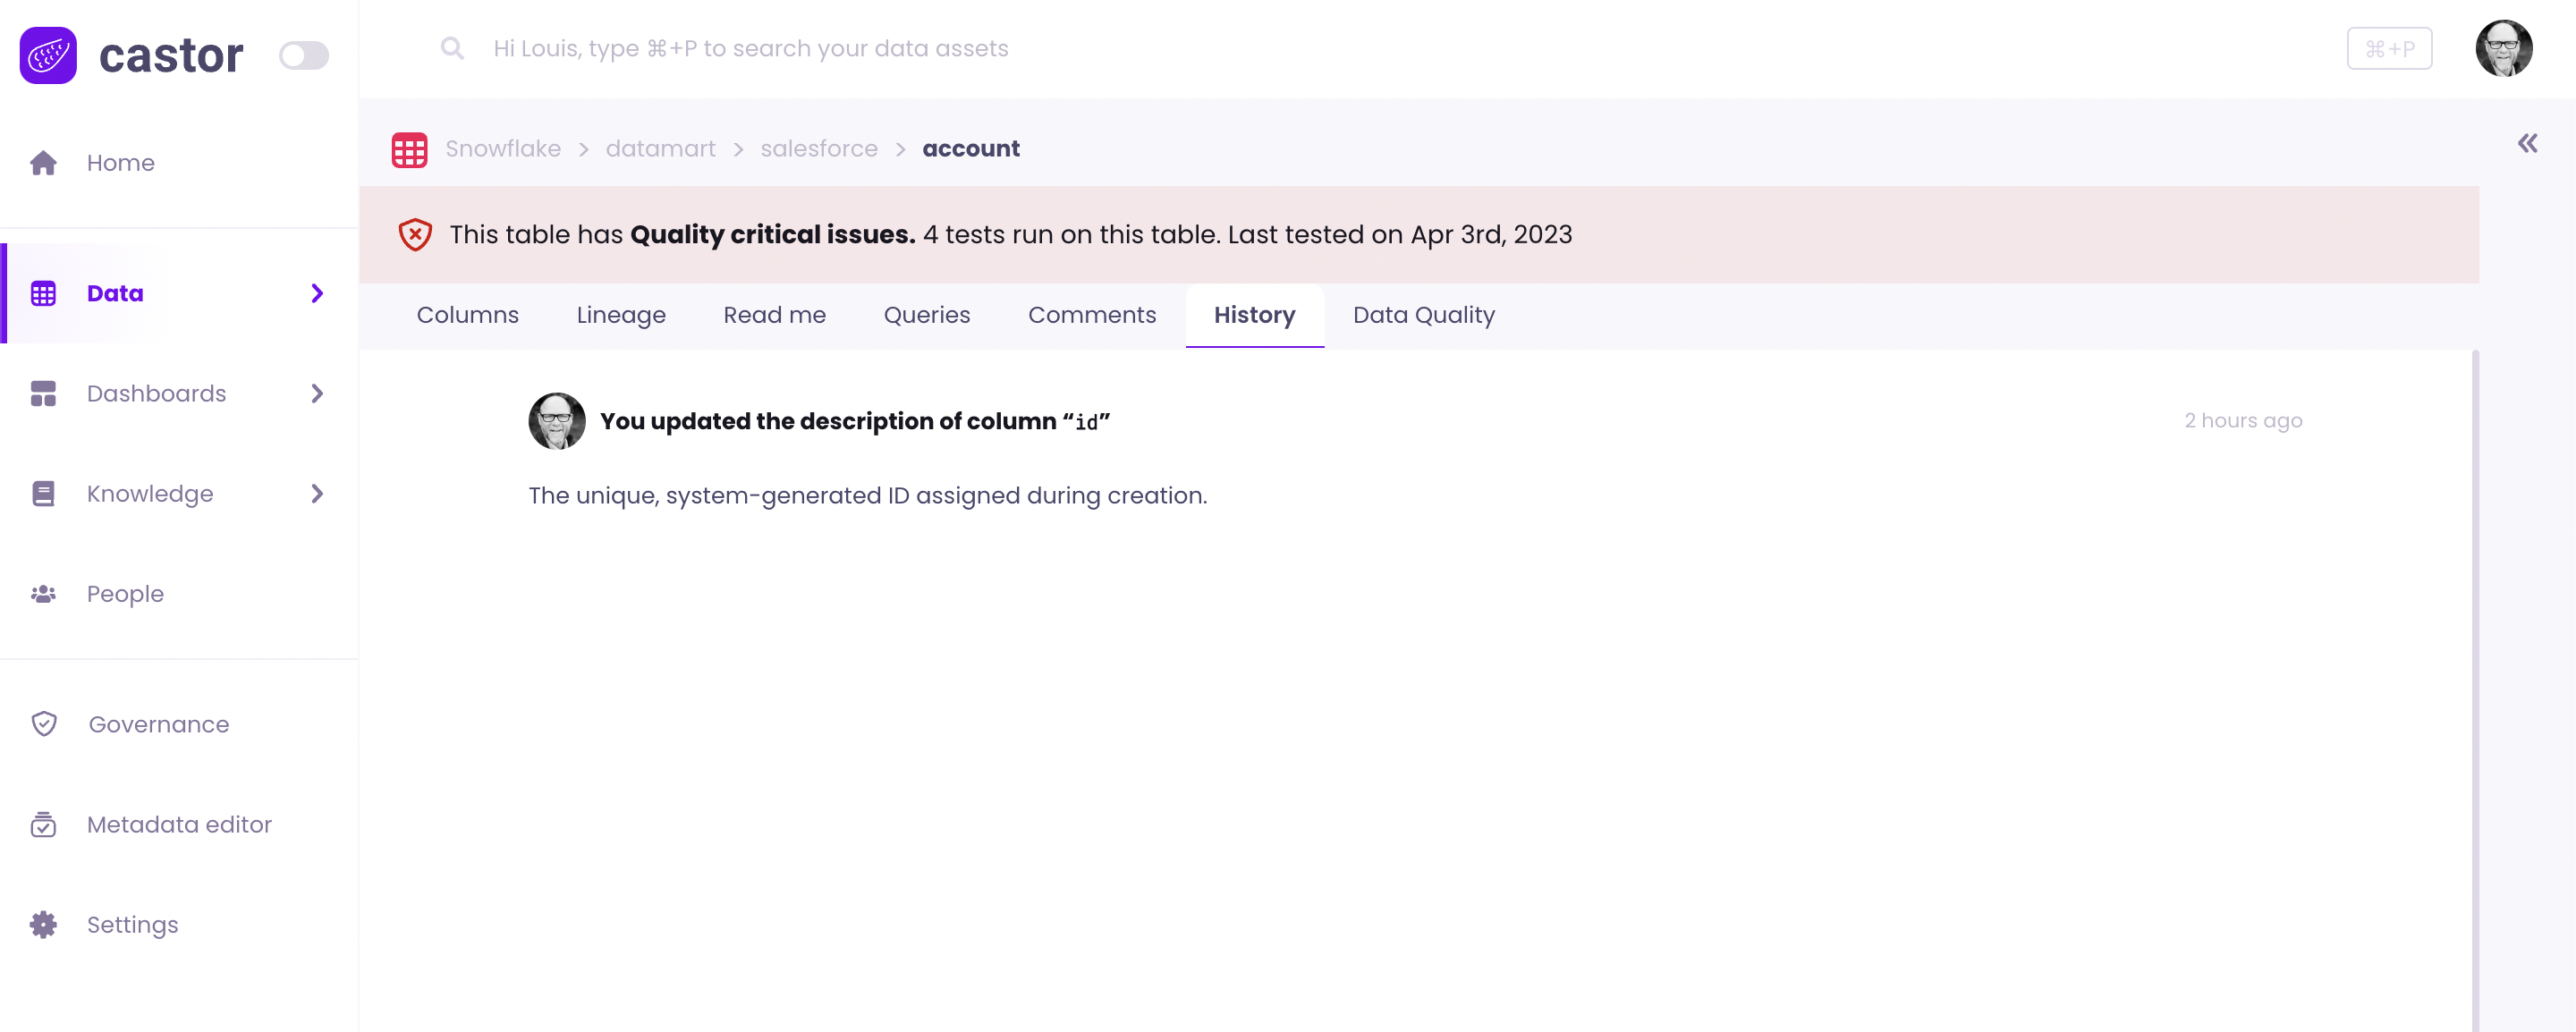Expand the Dashboards menu chevron
This screenshot has width=2576, height=1032.
pos(317,394)
